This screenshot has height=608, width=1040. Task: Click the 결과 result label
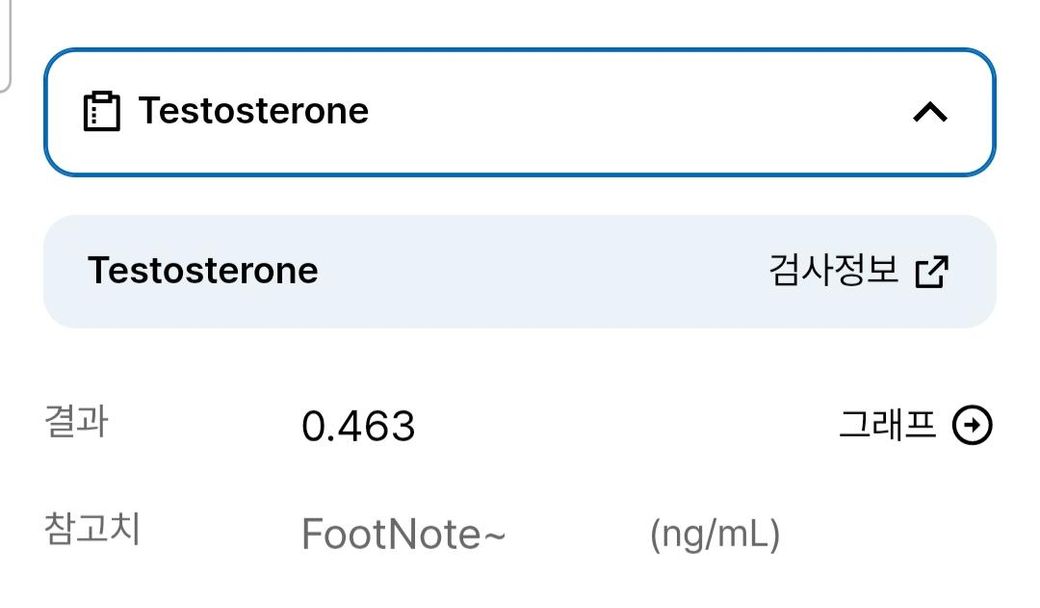(x=76, y=422)
